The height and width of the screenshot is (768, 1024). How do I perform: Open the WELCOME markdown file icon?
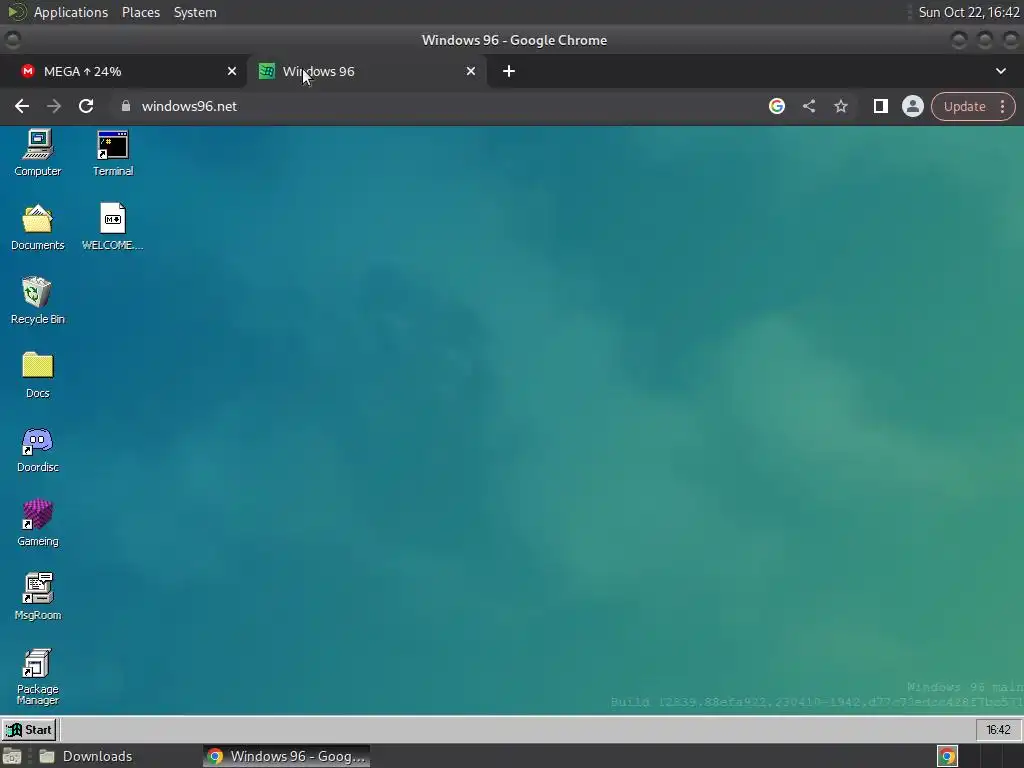[112, 227]
